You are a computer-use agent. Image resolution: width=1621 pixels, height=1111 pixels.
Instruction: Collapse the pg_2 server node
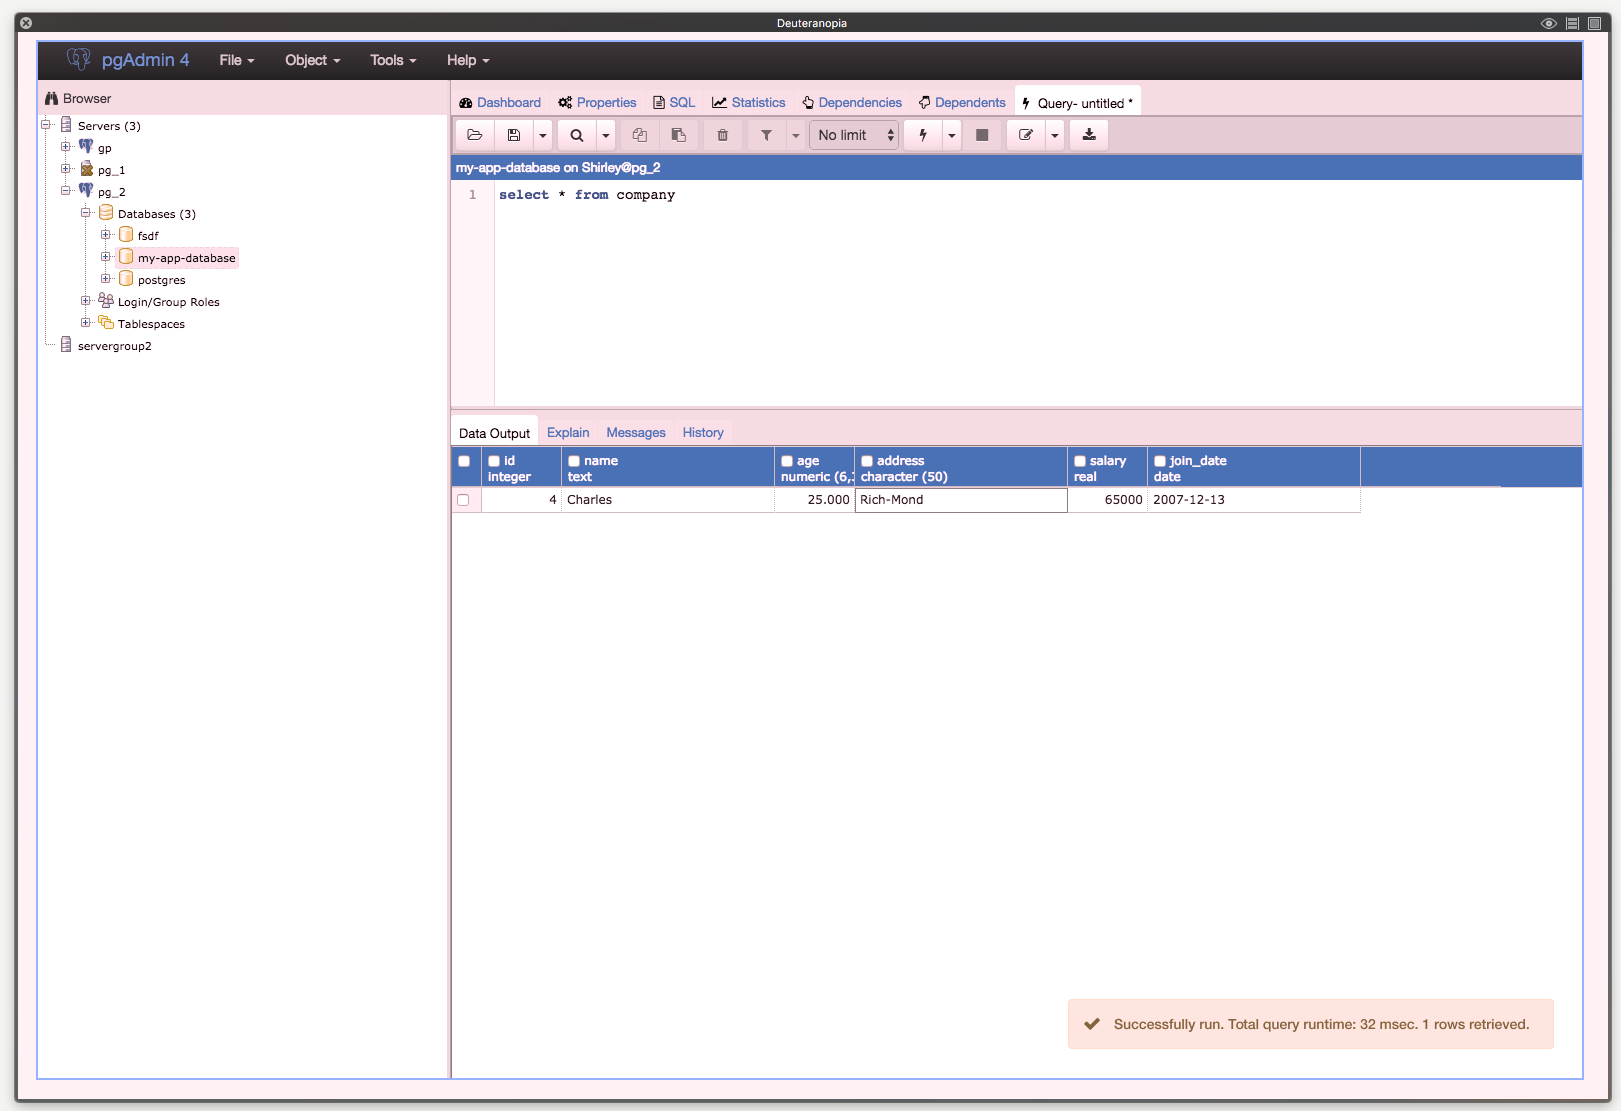66,191
